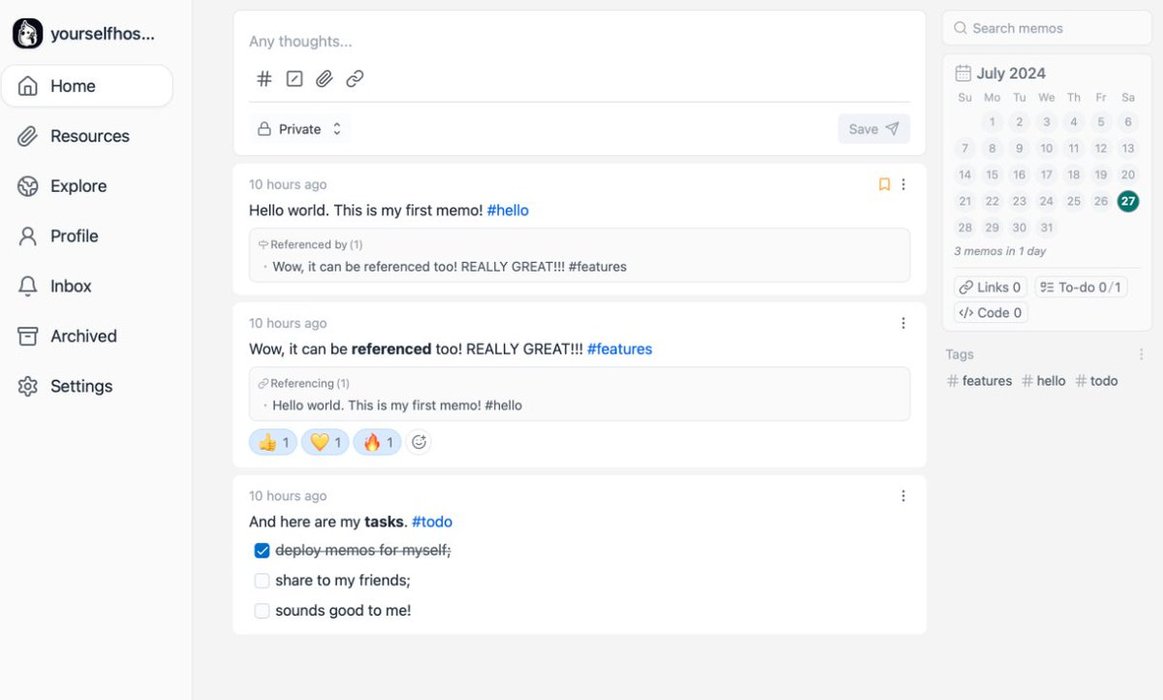Open Archived from the sidebar

[83, 336]
